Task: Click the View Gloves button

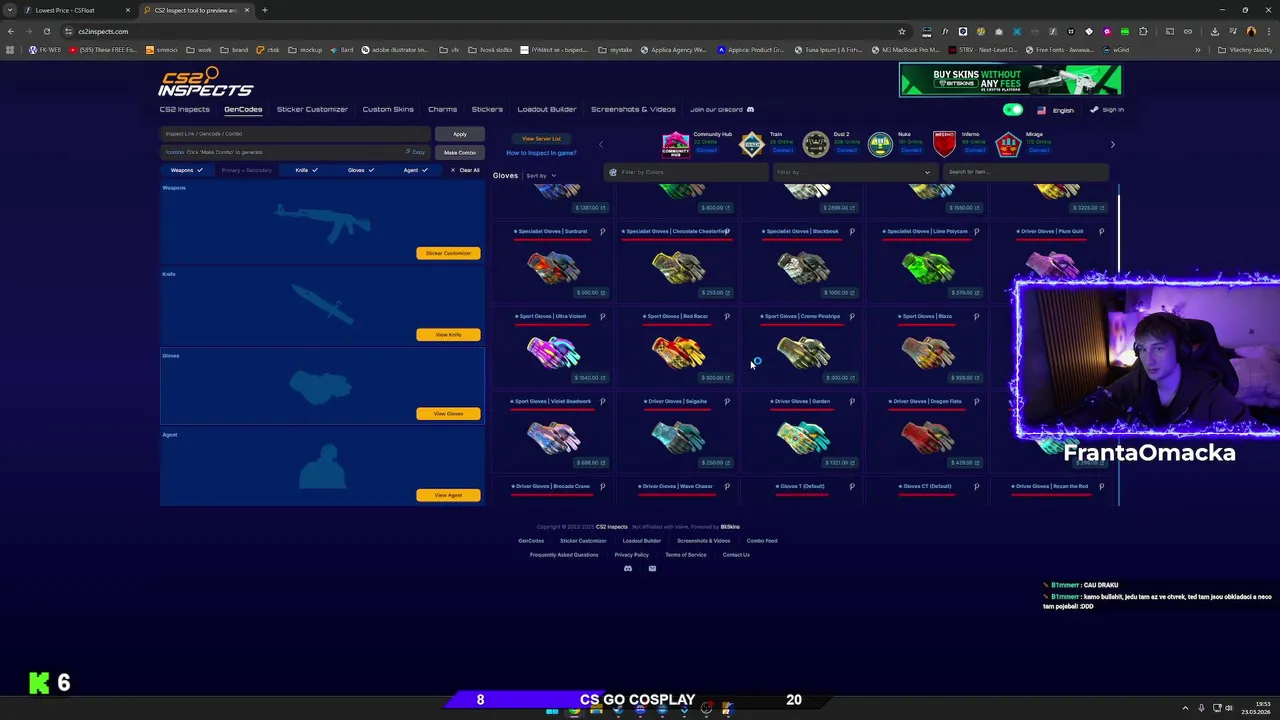Action: point(448,413)
